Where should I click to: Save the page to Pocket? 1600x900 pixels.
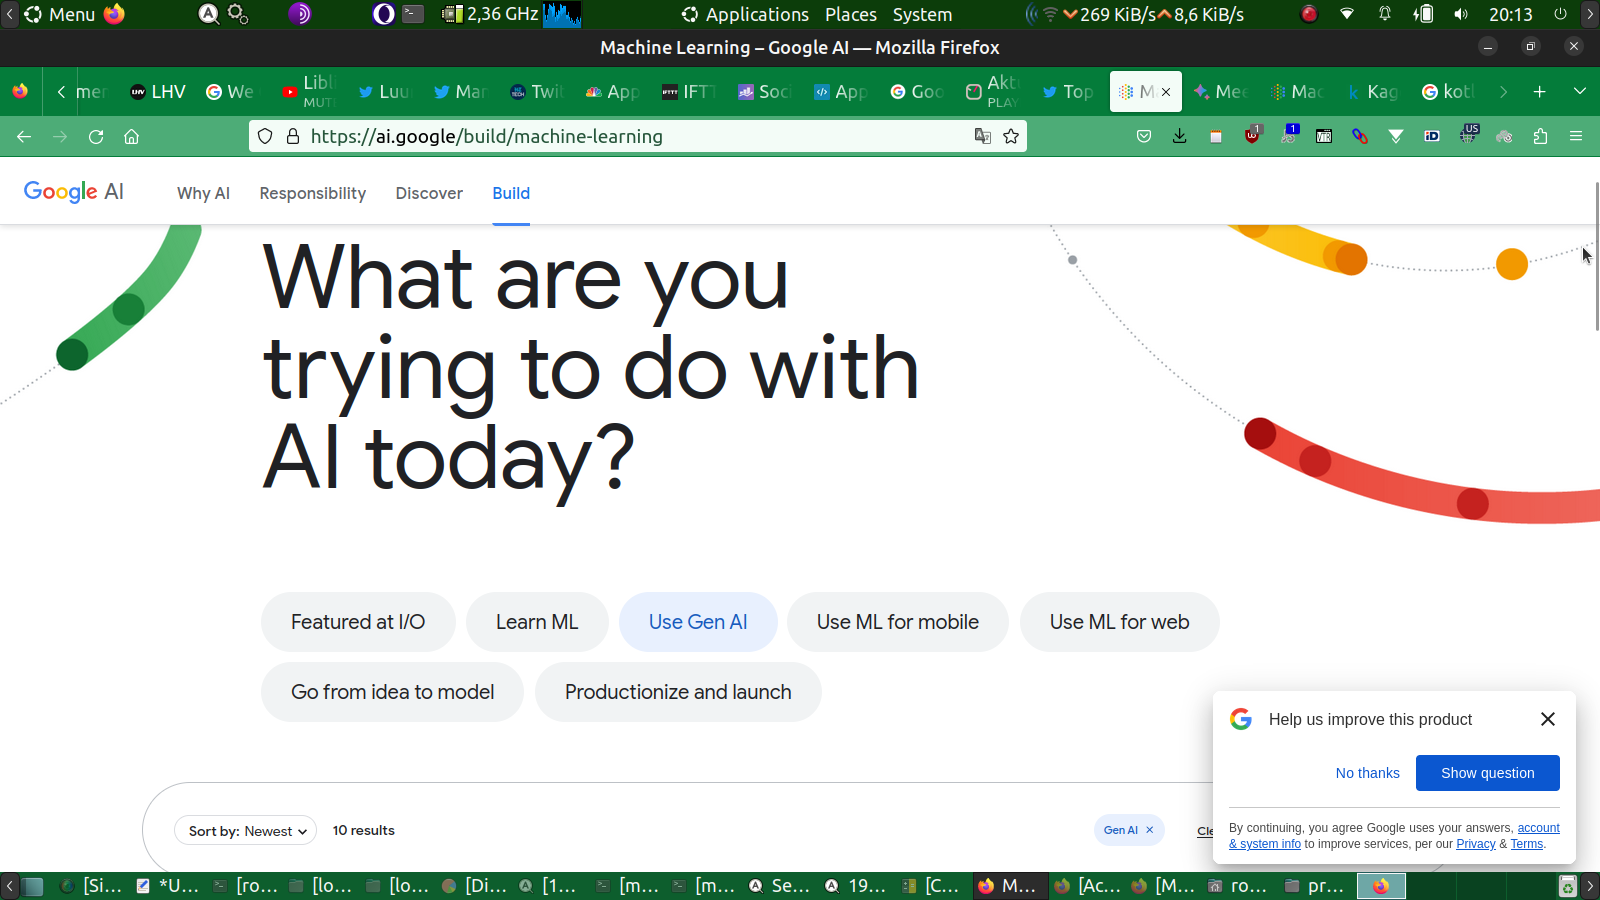(1144, 136)
